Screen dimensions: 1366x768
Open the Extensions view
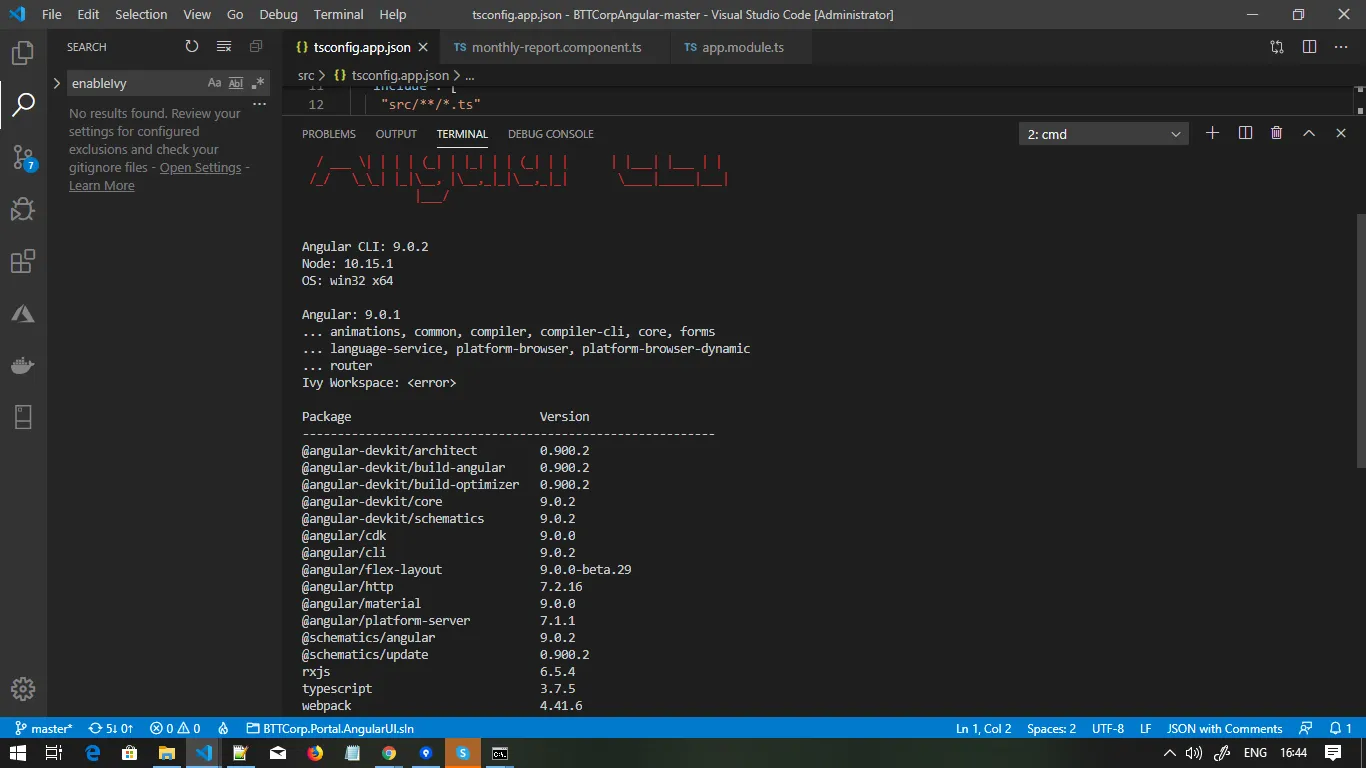(23, 262)
